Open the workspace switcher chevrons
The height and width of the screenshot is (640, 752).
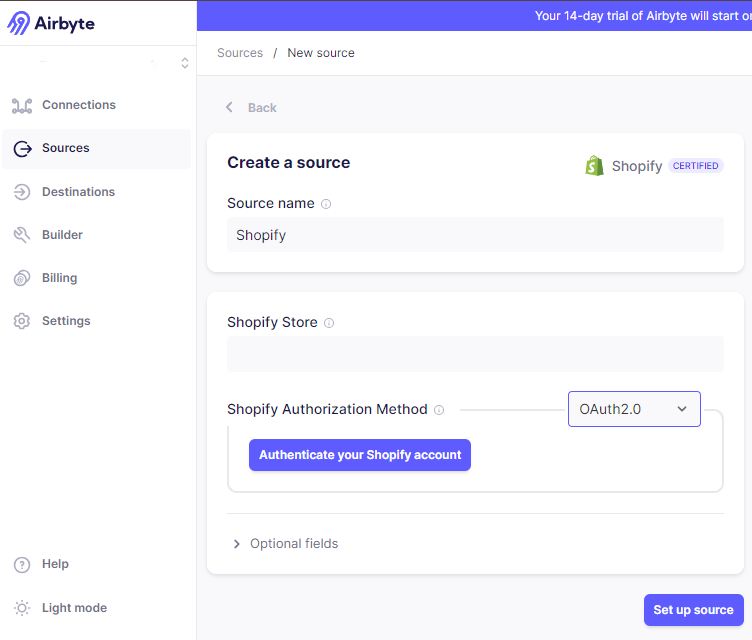pos(185,63)
